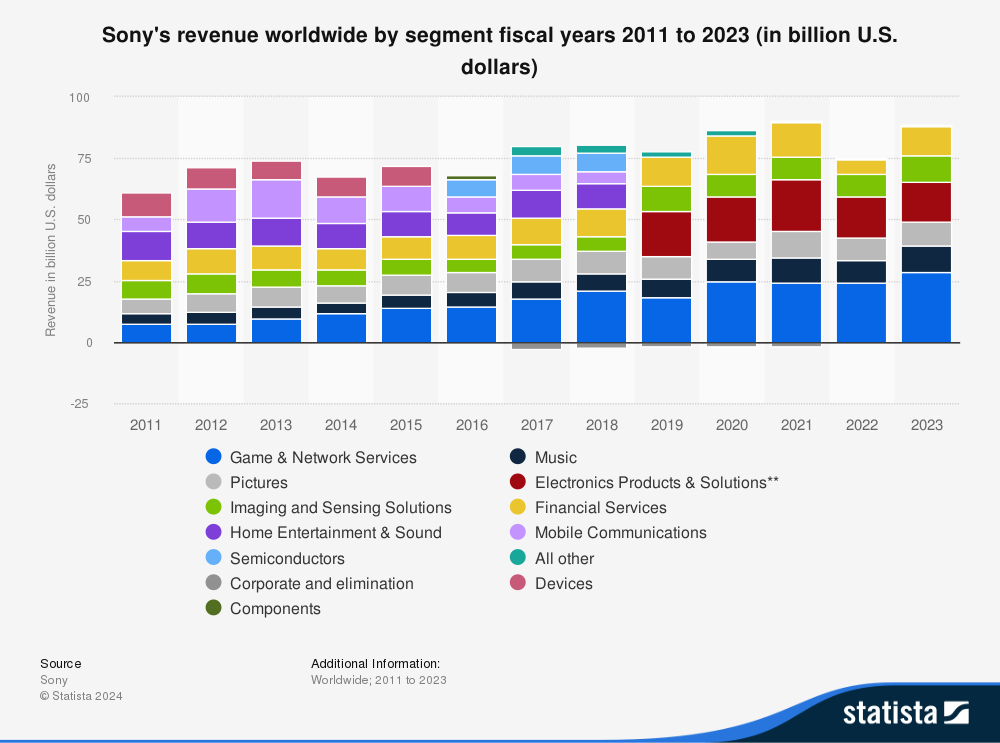Click the Imaging and Sensing Solutions dot

[x=212, y=507]
